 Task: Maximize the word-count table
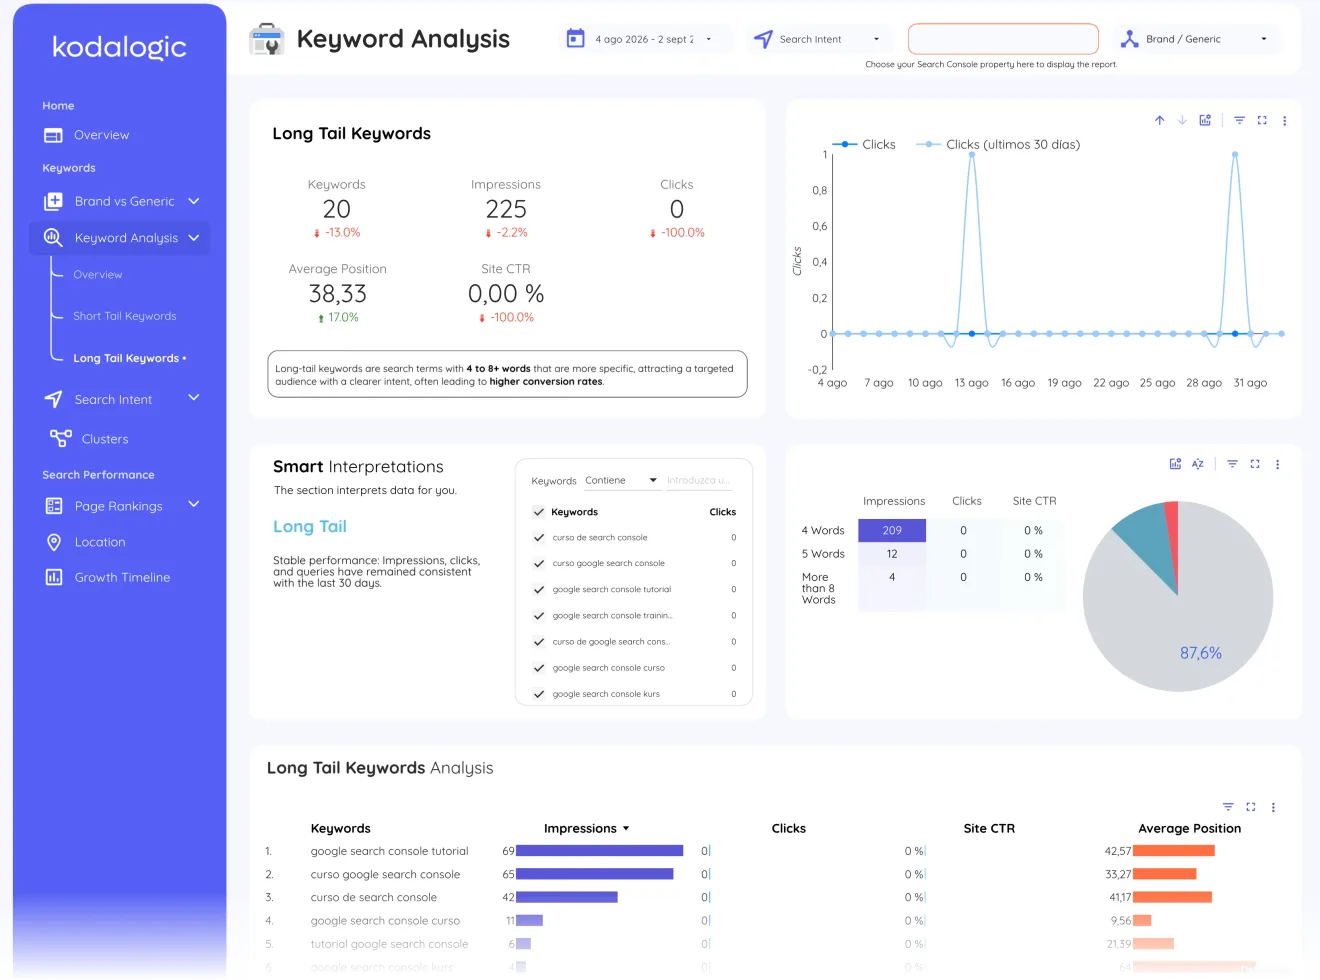click(x=1255, y=464)
